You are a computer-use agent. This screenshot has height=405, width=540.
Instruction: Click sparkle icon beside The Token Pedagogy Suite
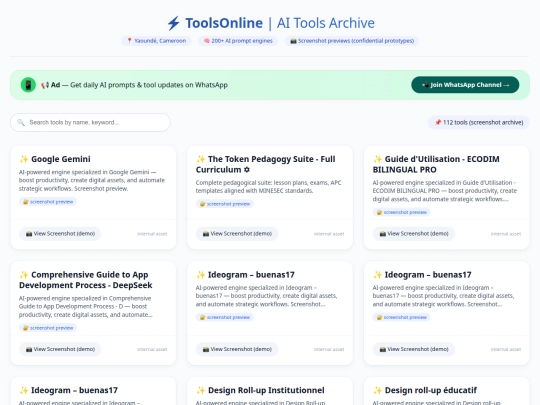click(x=201, y=159)
